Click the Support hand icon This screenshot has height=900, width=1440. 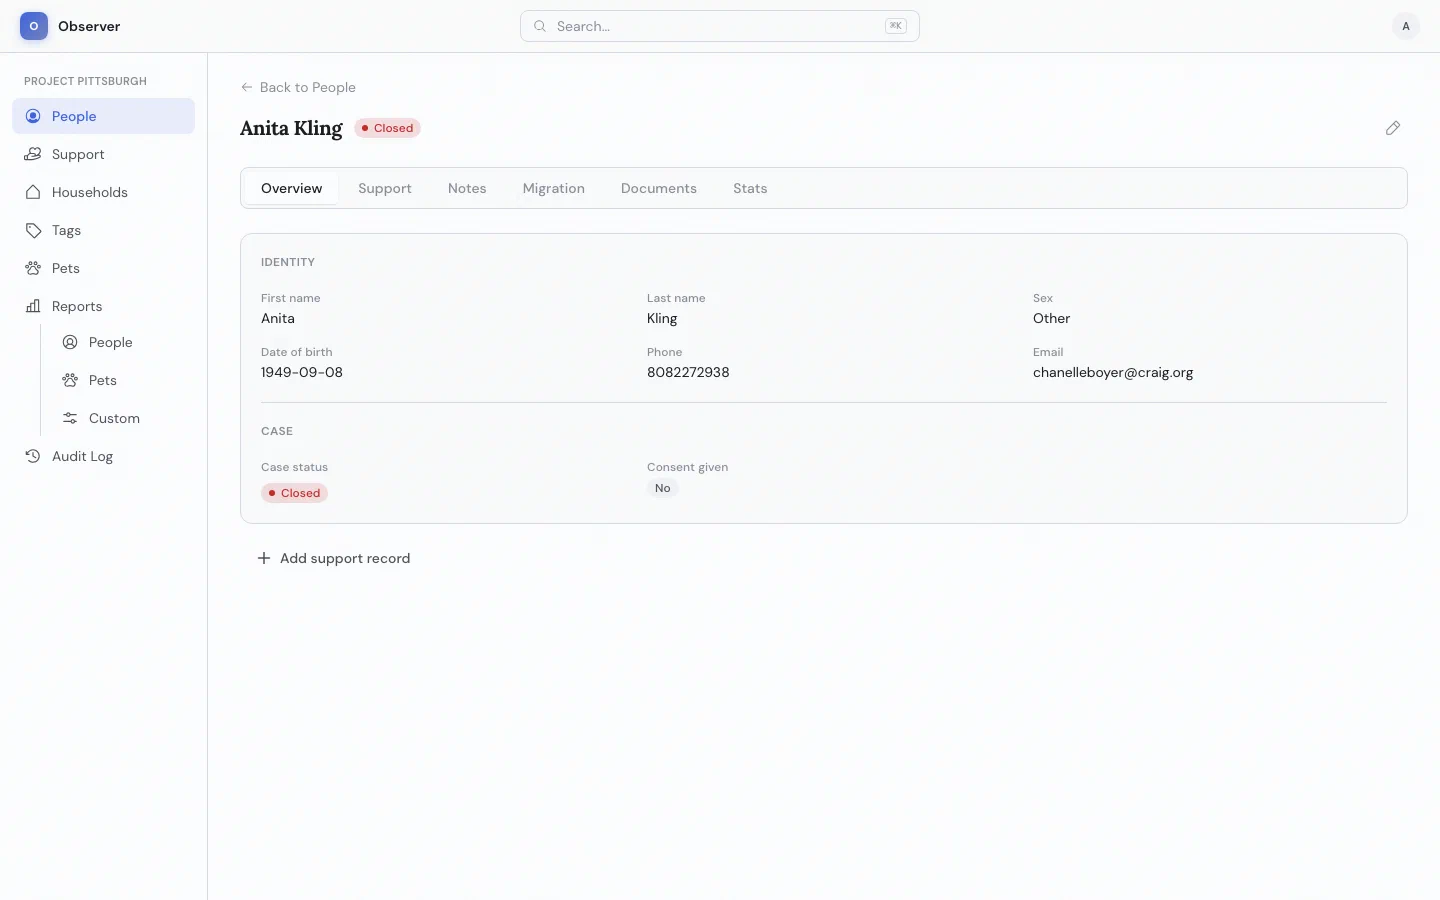33,154
